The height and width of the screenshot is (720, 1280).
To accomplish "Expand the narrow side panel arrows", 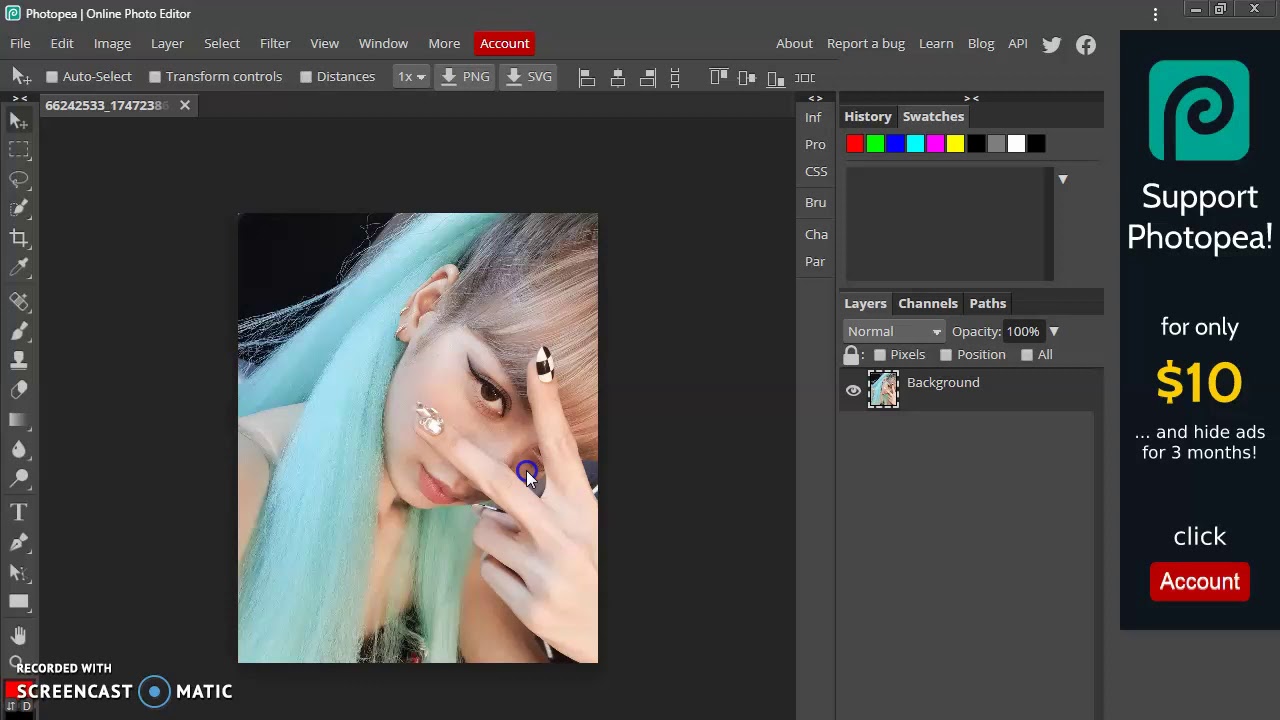I will [816, 98].
